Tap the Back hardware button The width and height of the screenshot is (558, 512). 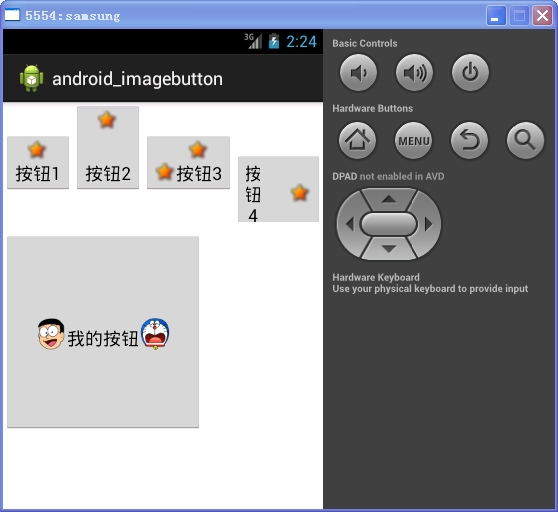click(x=469, y=141)
